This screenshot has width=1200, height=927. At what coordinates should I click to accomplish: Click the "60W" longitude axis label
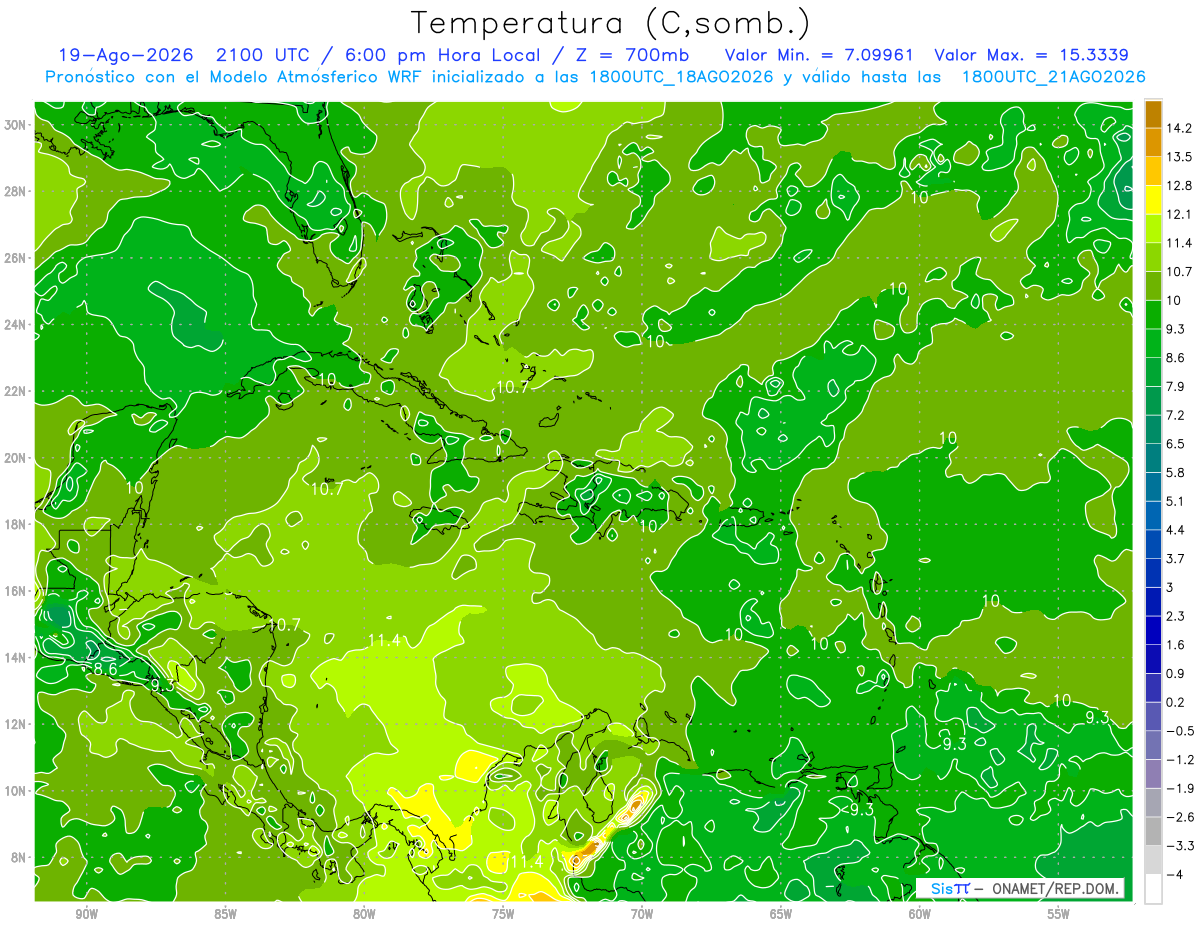coord(920,913)
